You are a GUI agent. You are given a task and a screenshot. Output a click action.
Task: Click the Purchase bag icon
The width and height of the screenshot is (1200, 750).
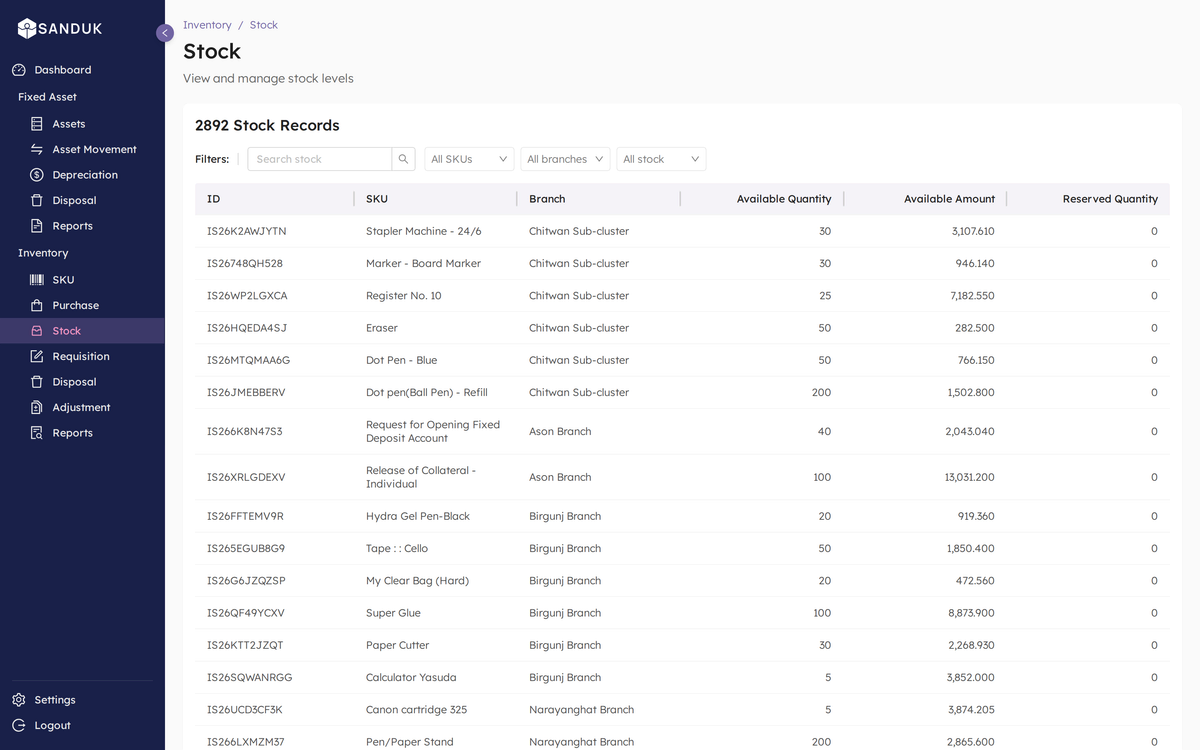(37, 305)
